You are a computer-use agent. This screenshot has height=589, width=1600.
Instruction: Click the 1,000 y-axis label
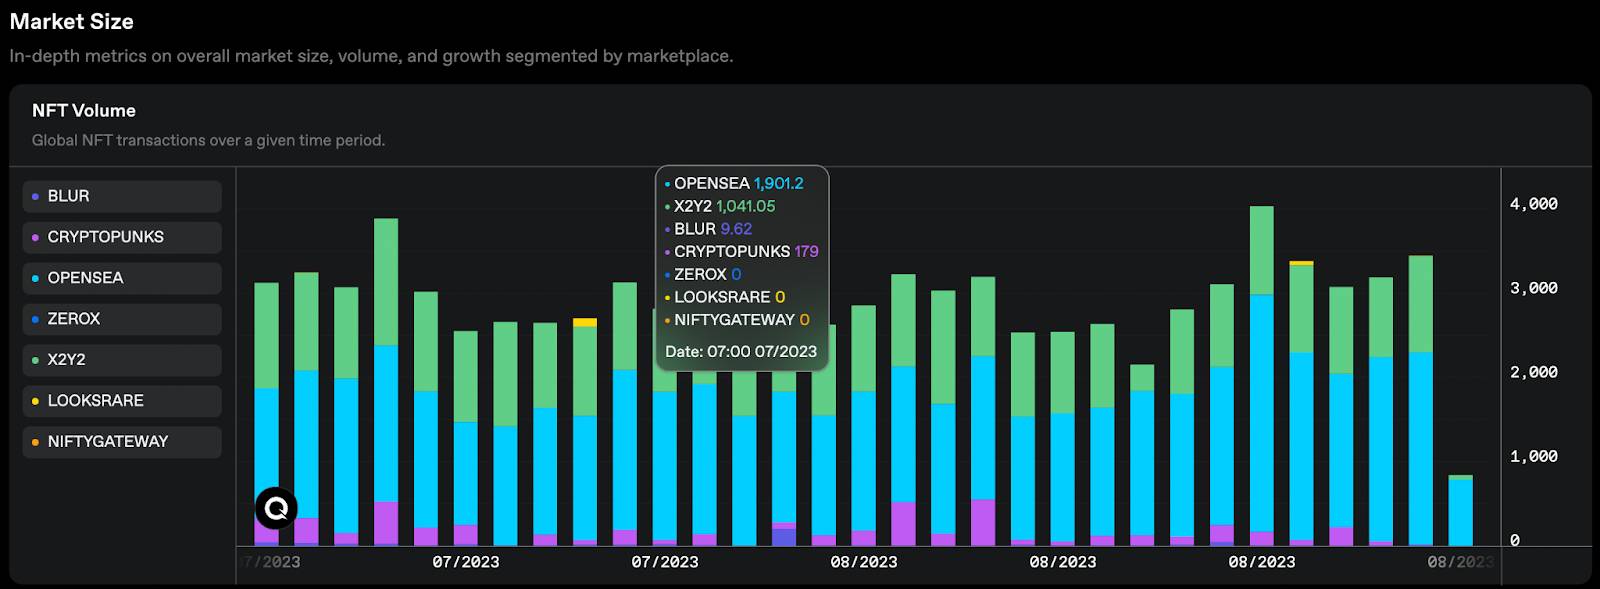[1534, 456]
